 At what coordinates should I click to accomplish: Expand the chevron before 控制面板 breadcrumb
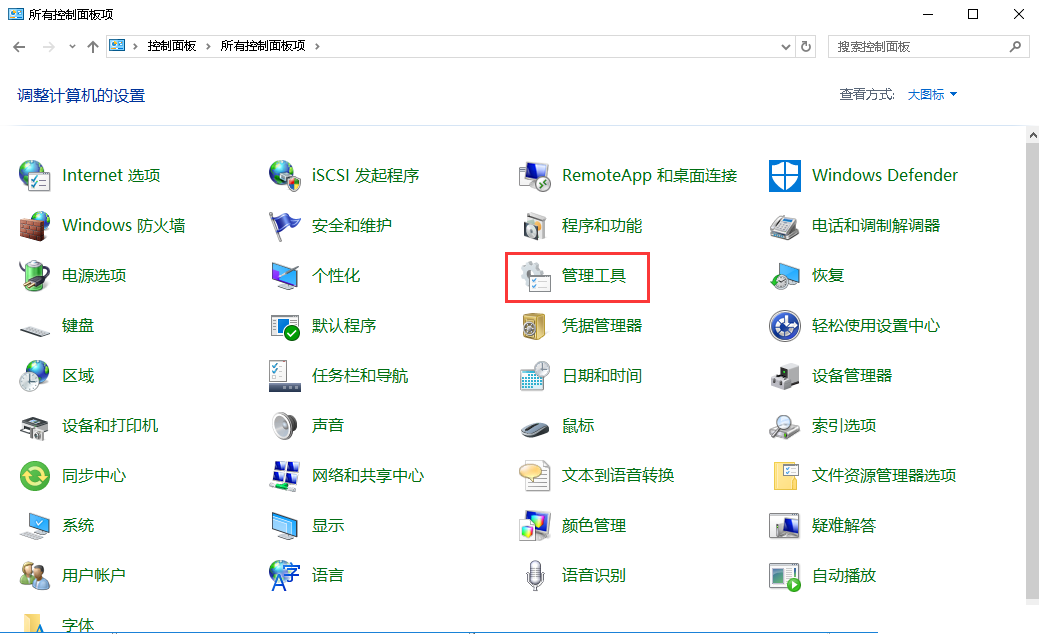[136, 46]
